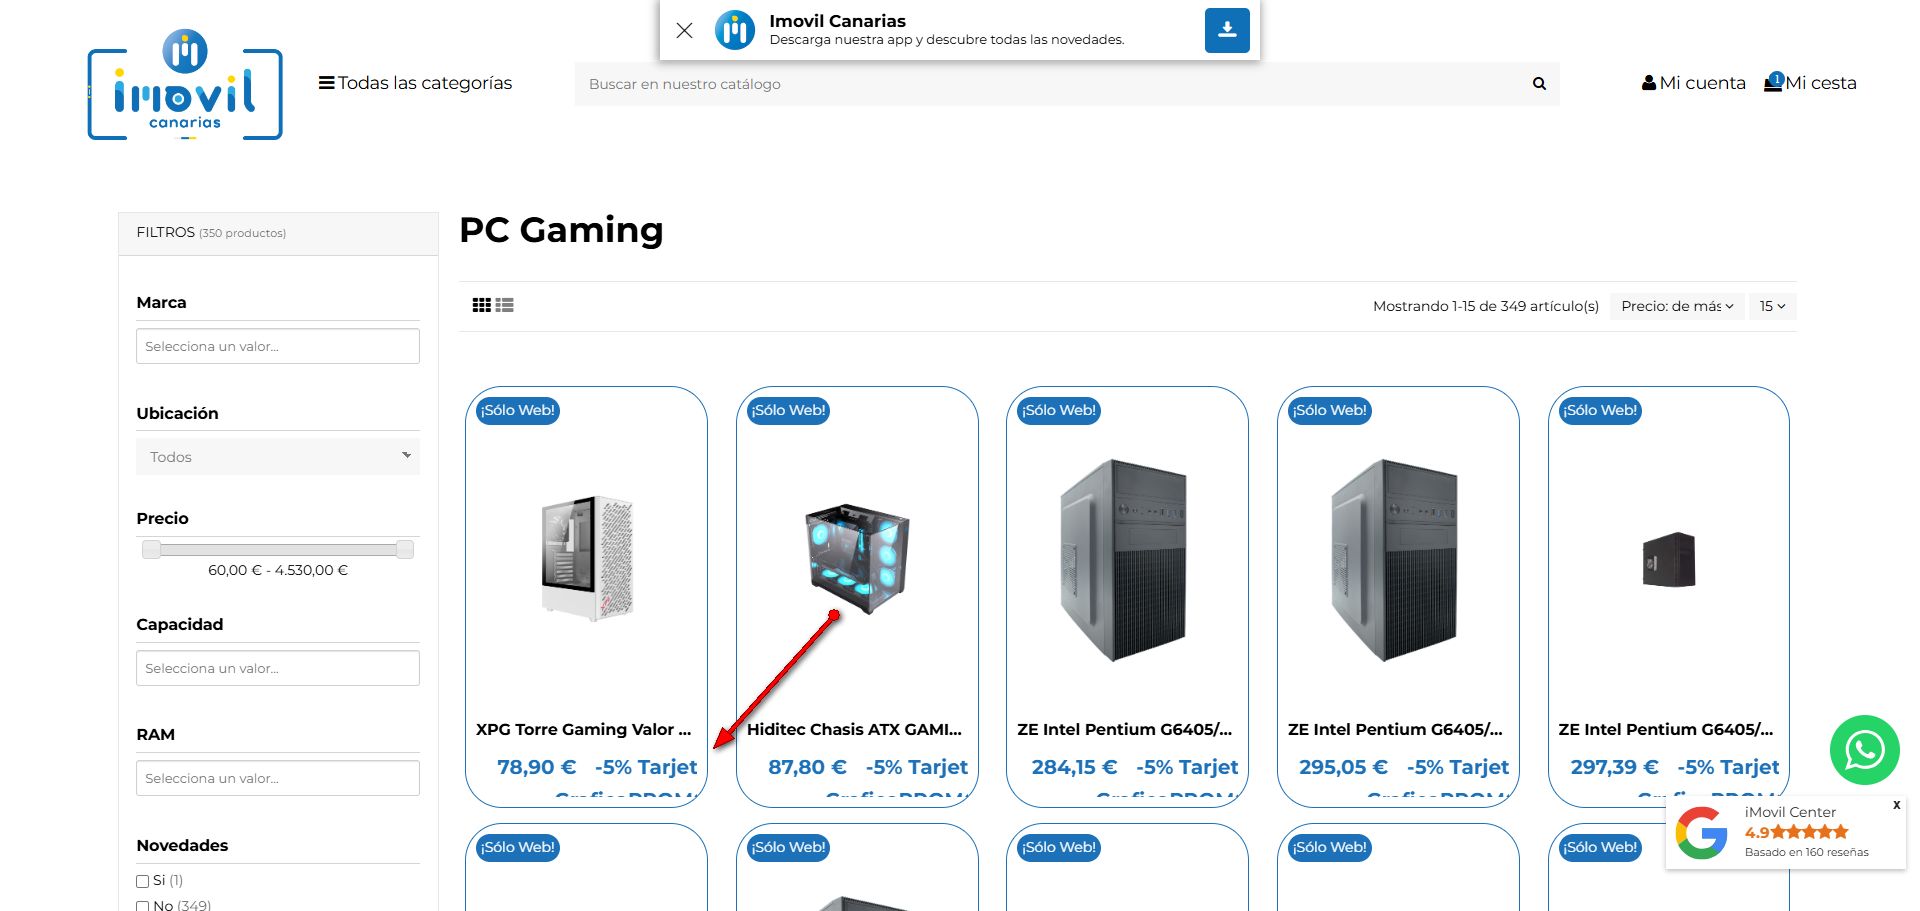Screen dimensions: 1920x911
Task: Check the Novedades Si checkbox
Action: [142, 881]
